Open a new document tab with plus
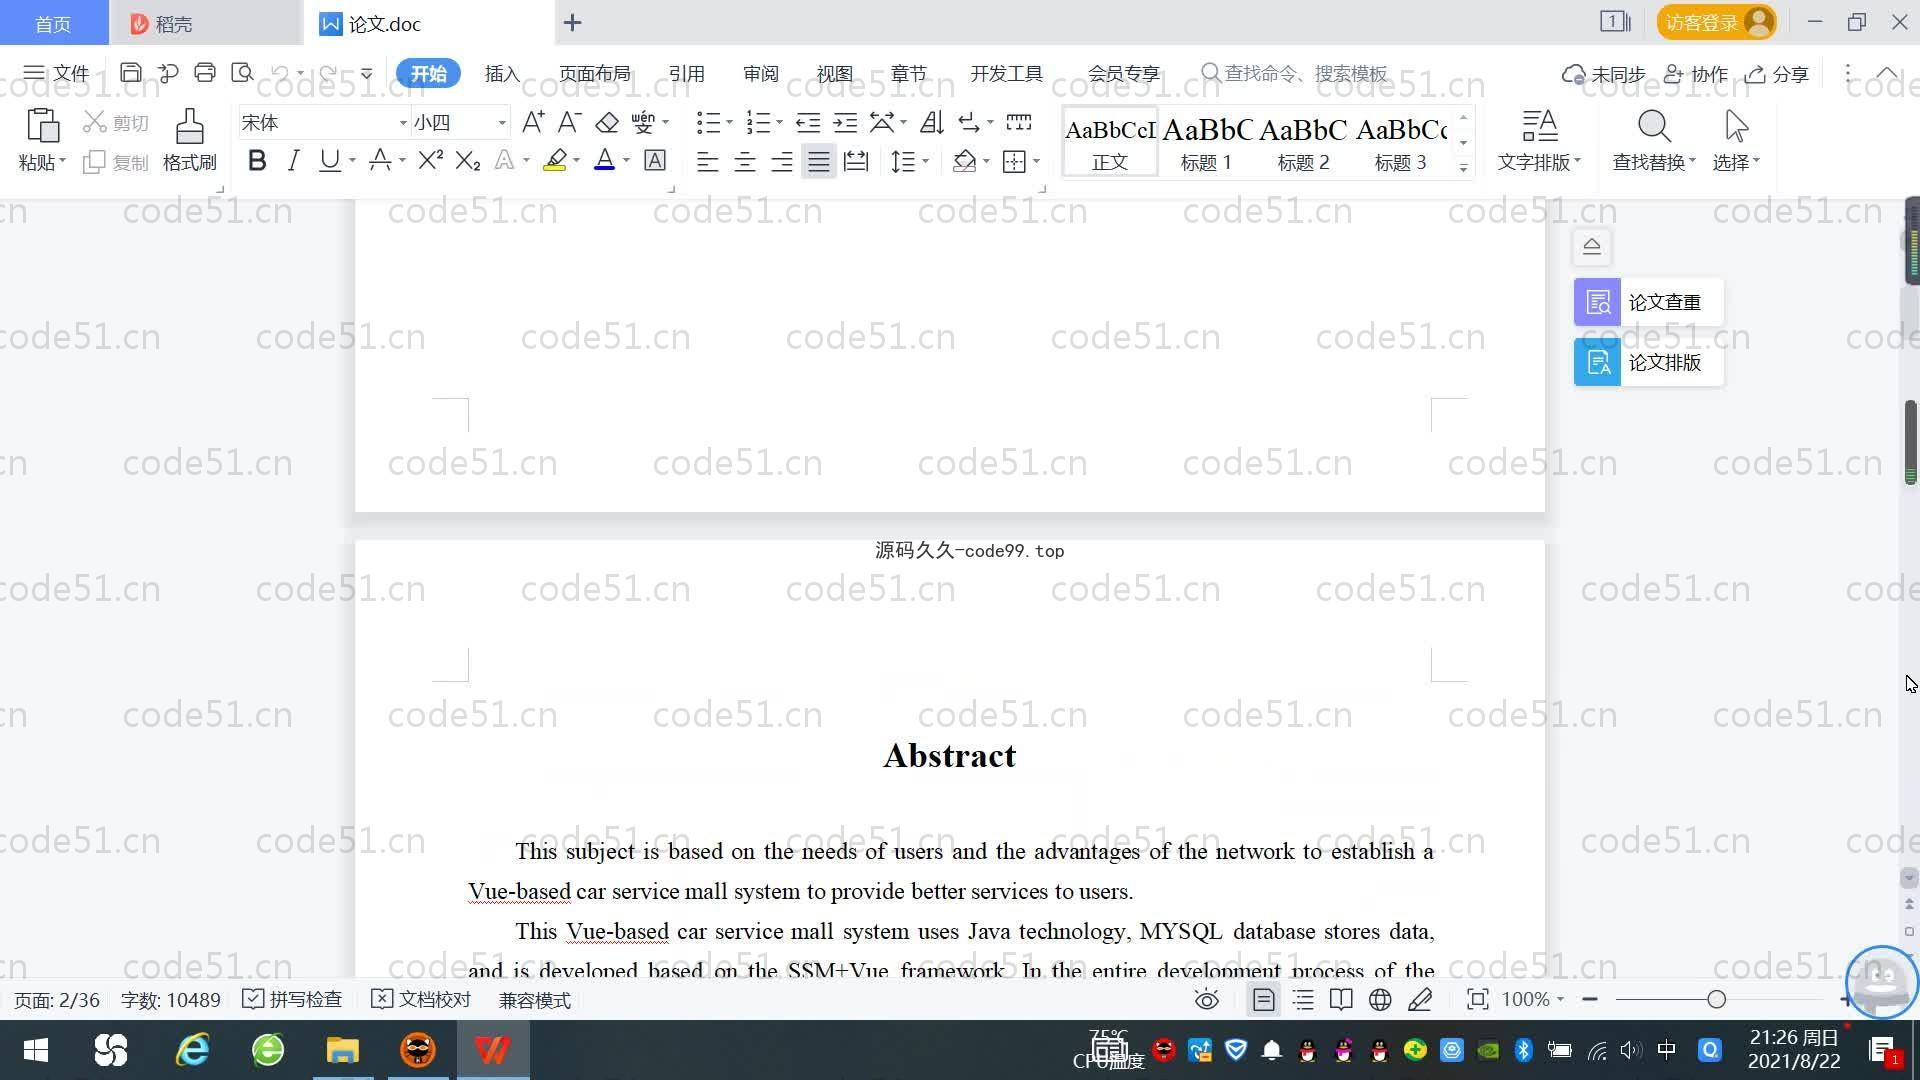Image resolution: width=1920 pixels, height=1080 pixels. pyautogui.click(x=572, y=22)
